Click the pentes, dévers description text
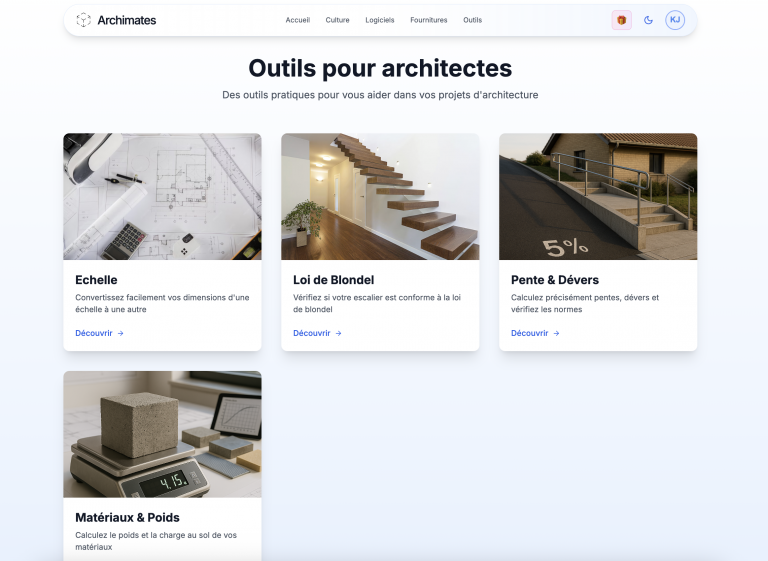768x561 pixels. [585, 303]
